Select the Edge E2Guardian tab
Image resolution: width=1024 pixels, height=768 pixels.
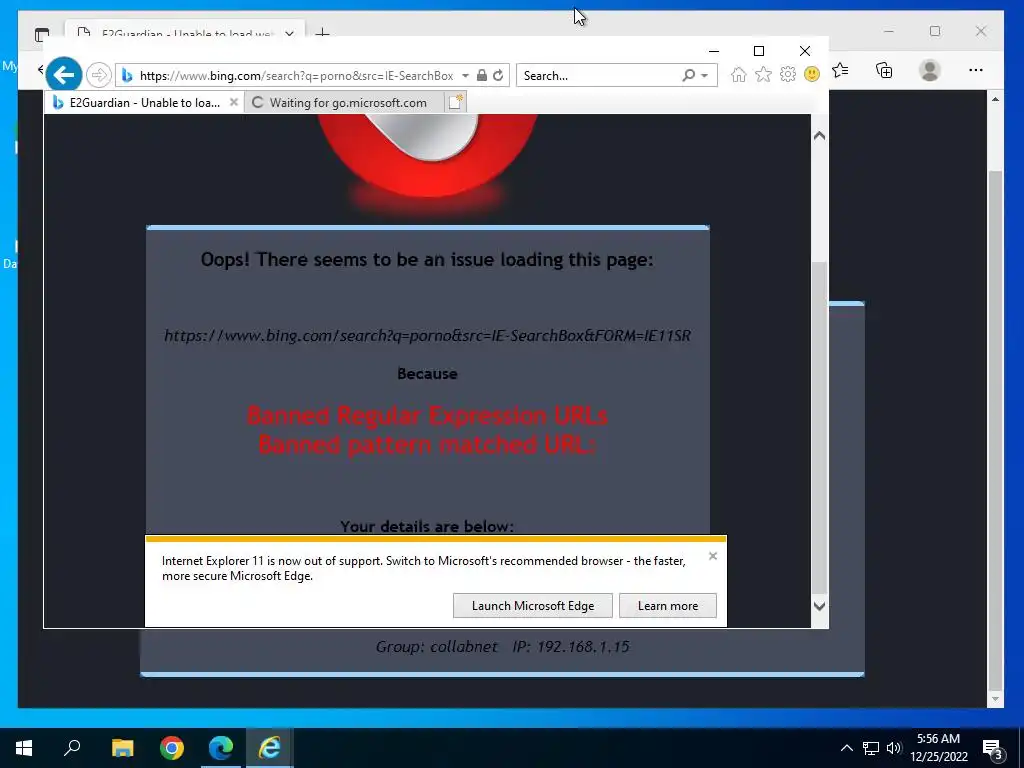[x=183, y=31]
